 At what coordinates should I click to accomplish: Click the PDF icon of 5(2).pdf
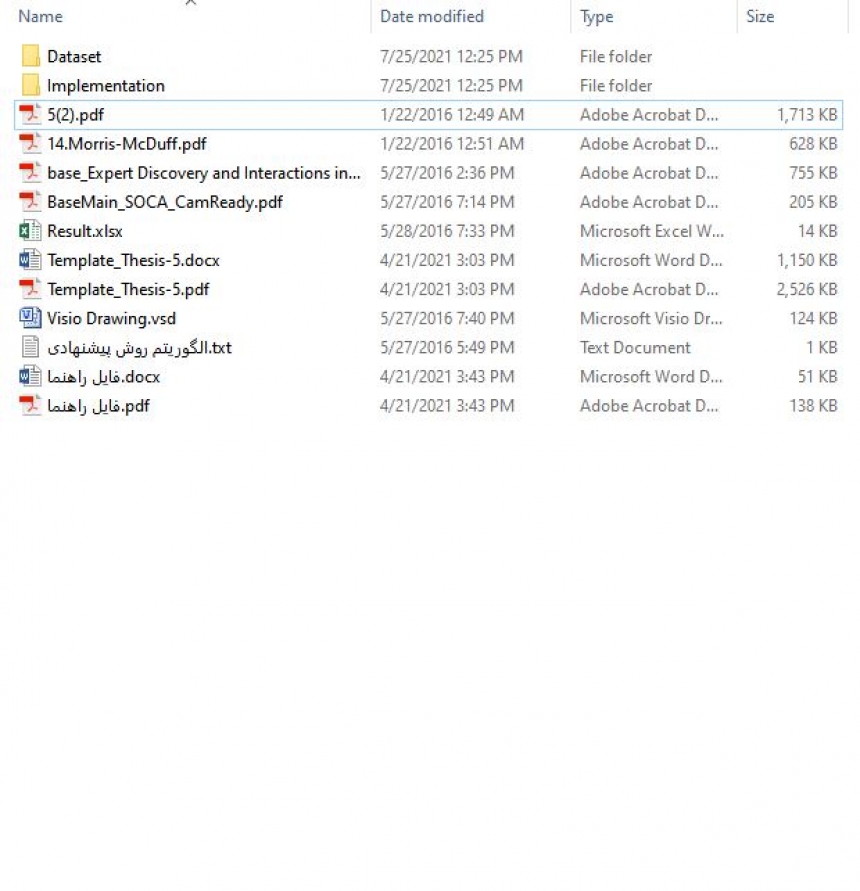30,114
